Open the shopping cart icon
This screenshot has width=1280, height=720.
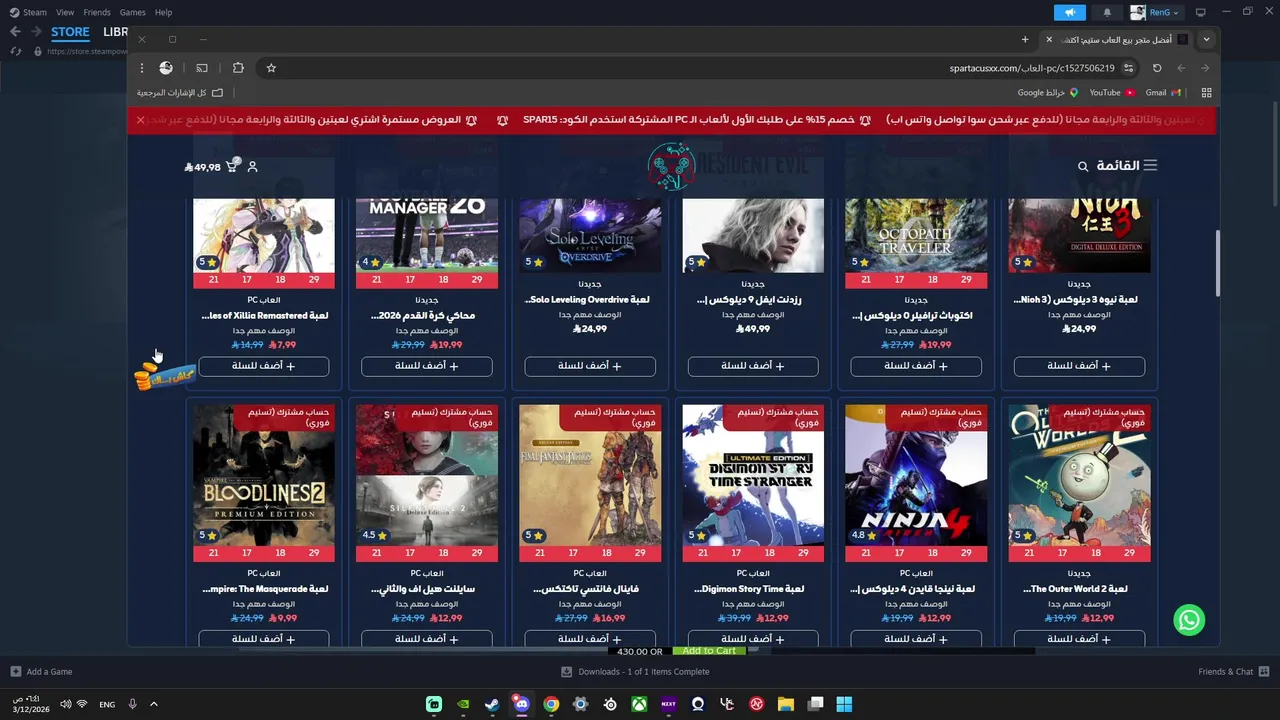click(232, 166)
